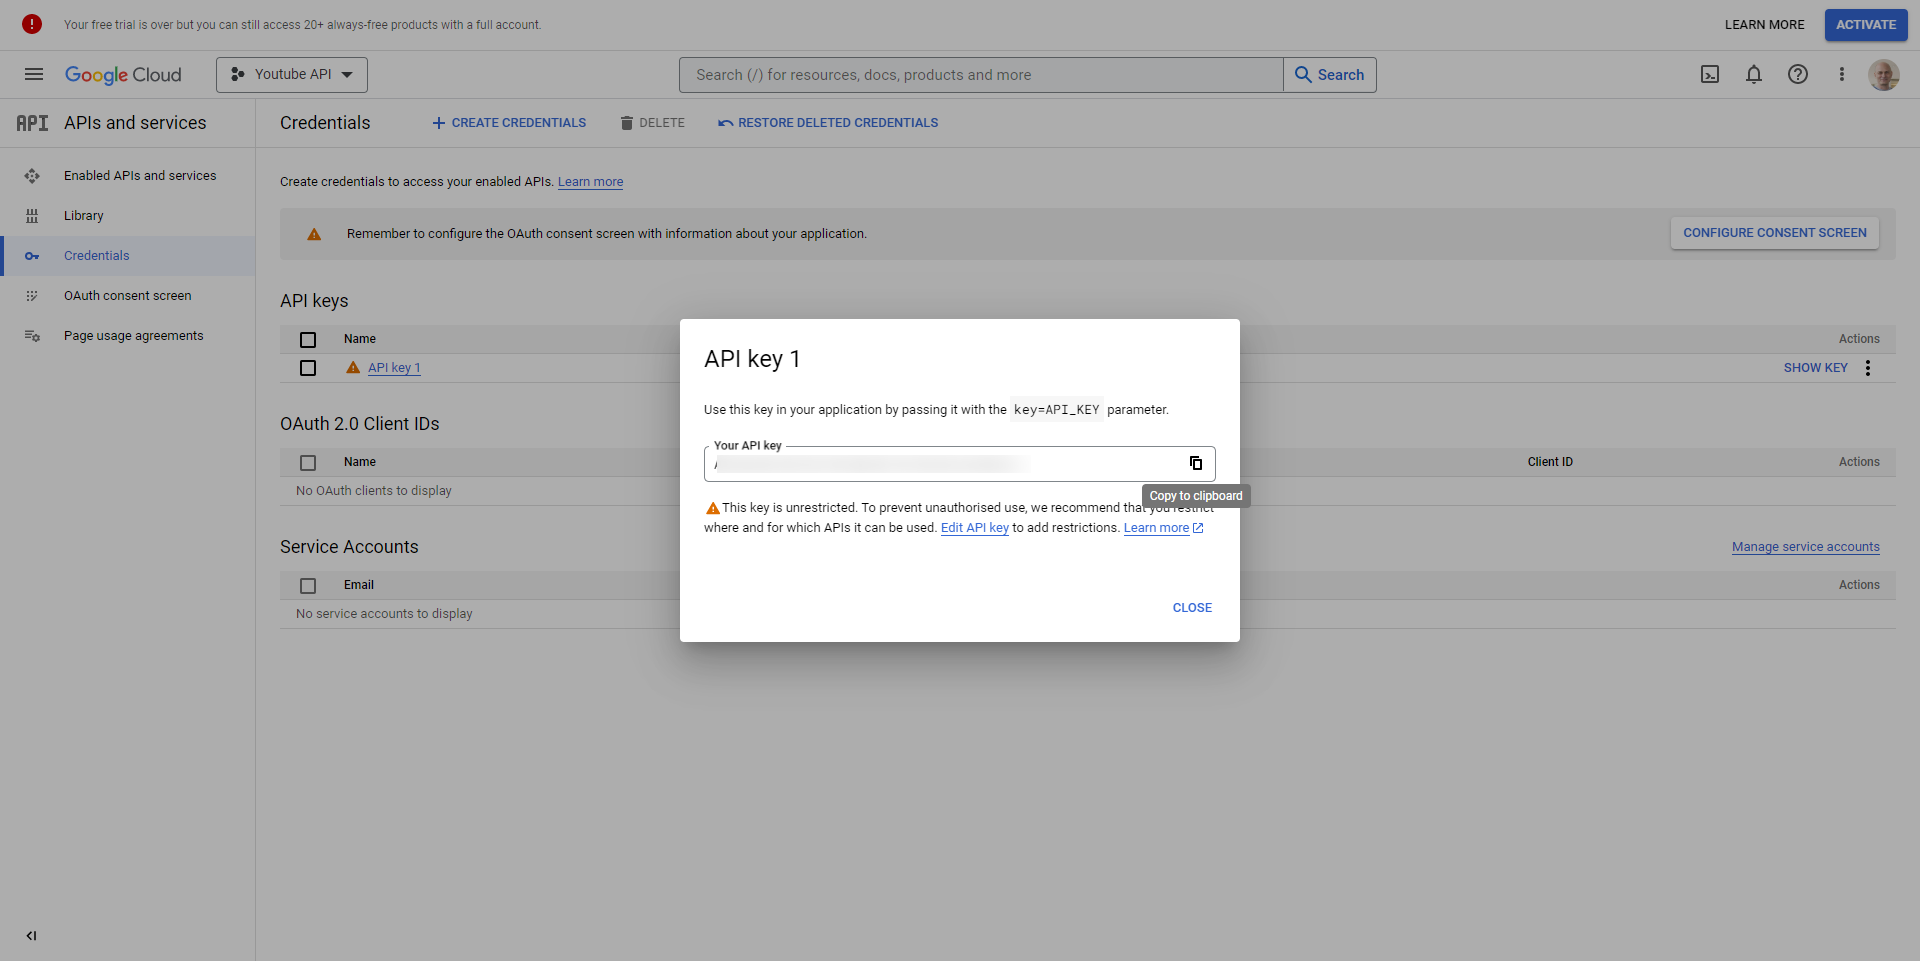This screenshot has height=961, width=1920.
Task: Follow the Edit API key link
Action: click(974, 528)
